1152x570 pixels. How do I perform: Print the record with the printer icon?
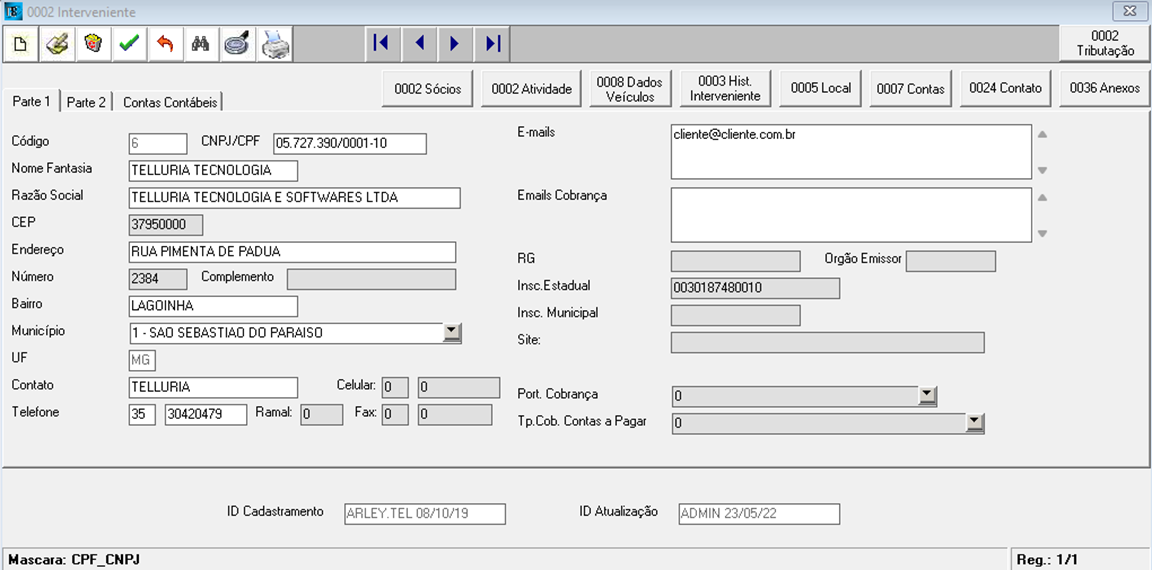[x=275, y=44]
